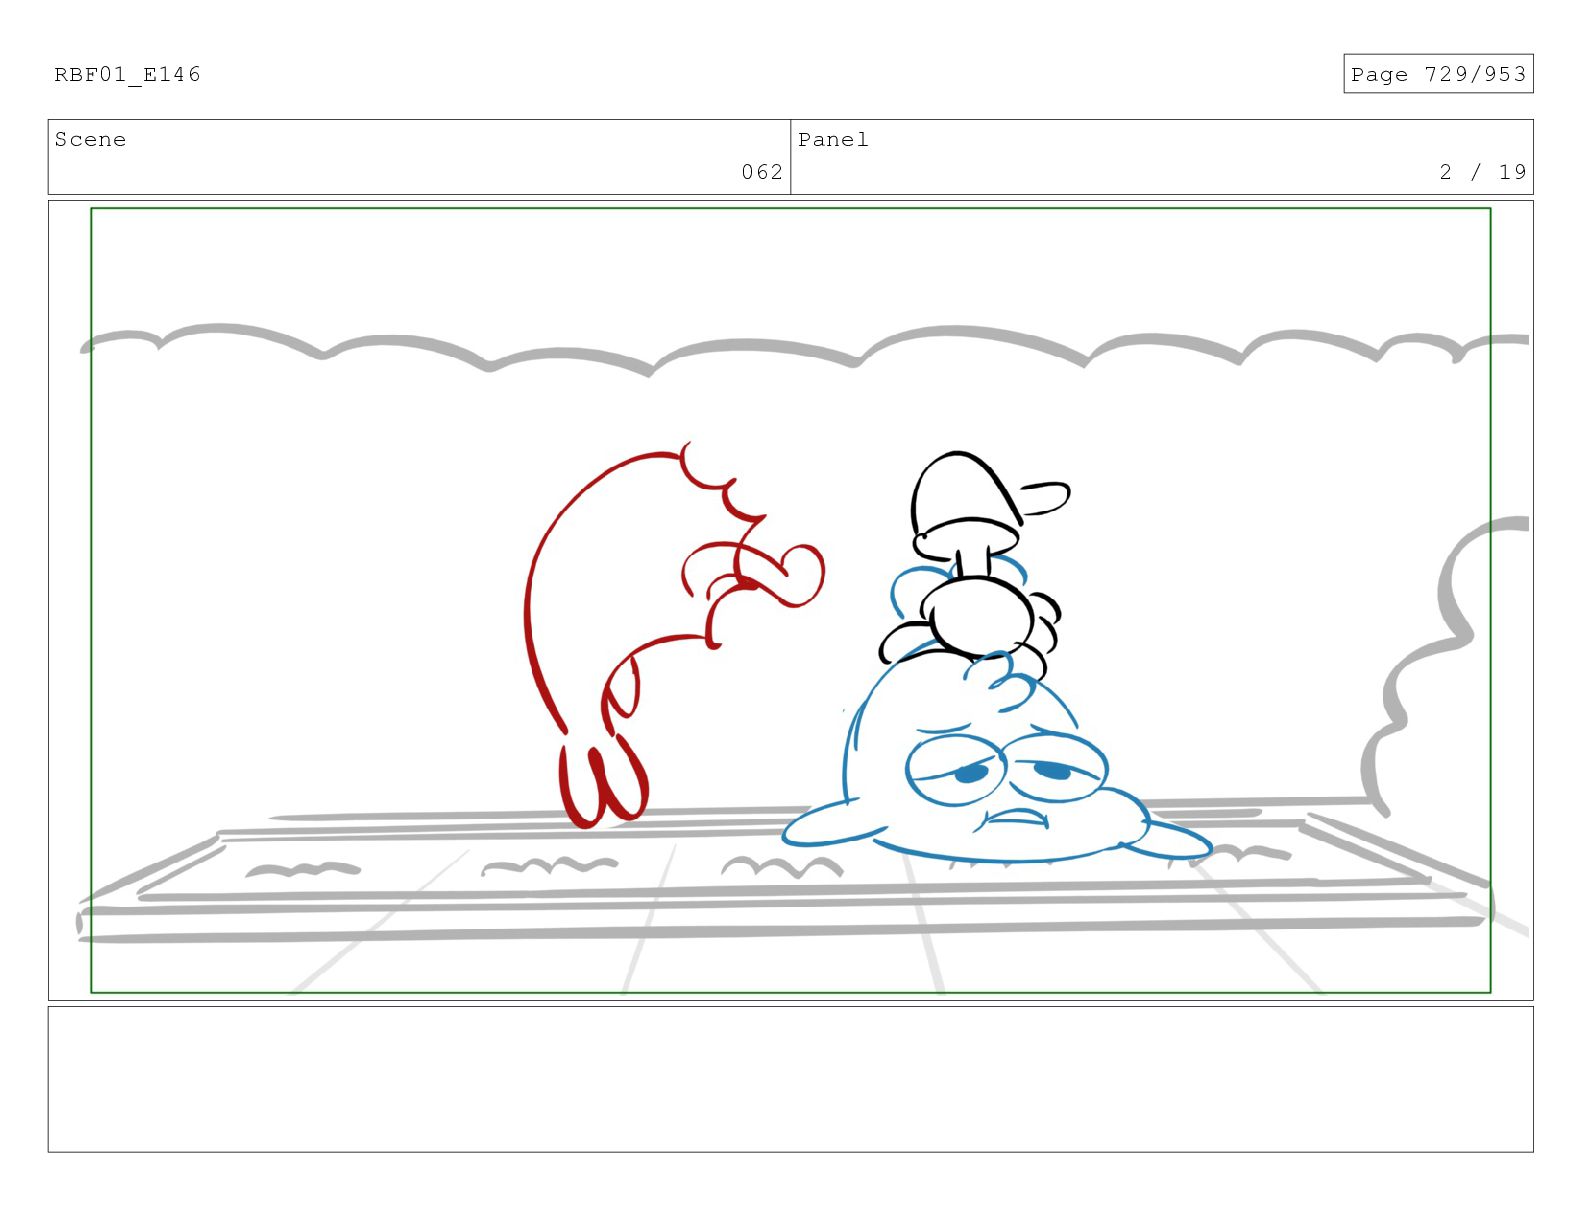Click the Scene label
The image size is (1584, 1224).
click(90, 140)
